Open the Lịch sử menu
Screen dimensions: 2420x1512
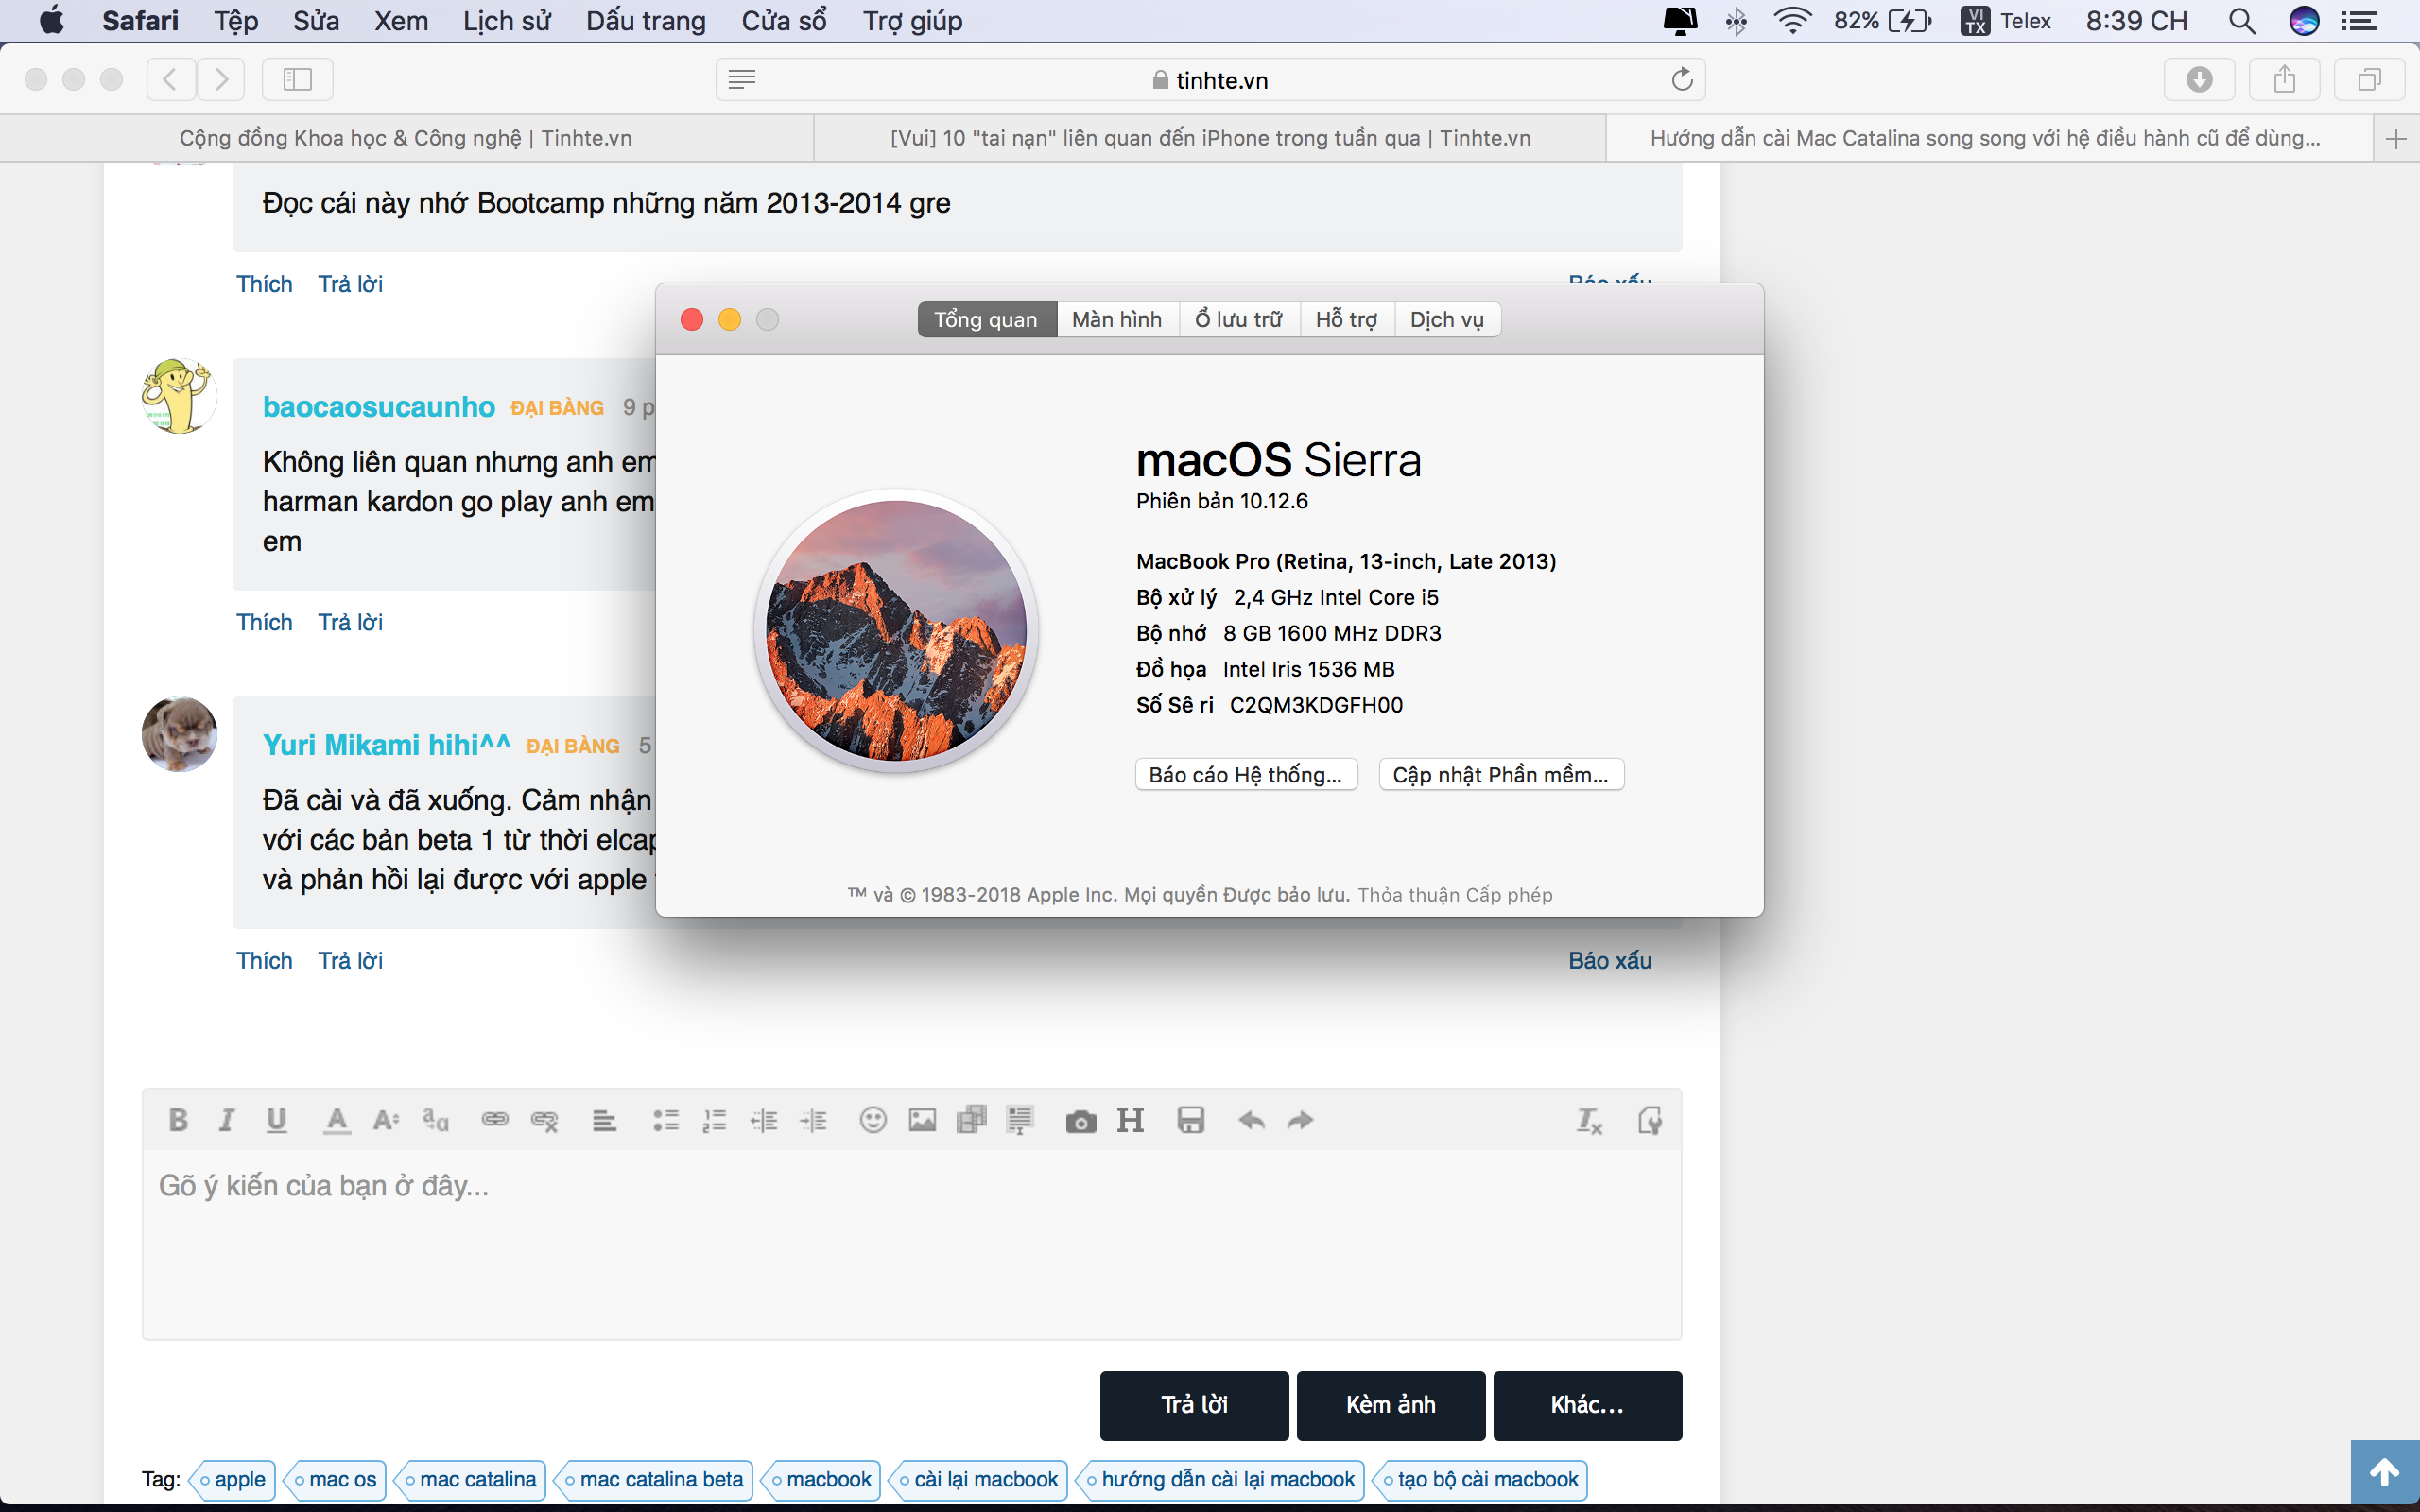(x=507, y=21)
